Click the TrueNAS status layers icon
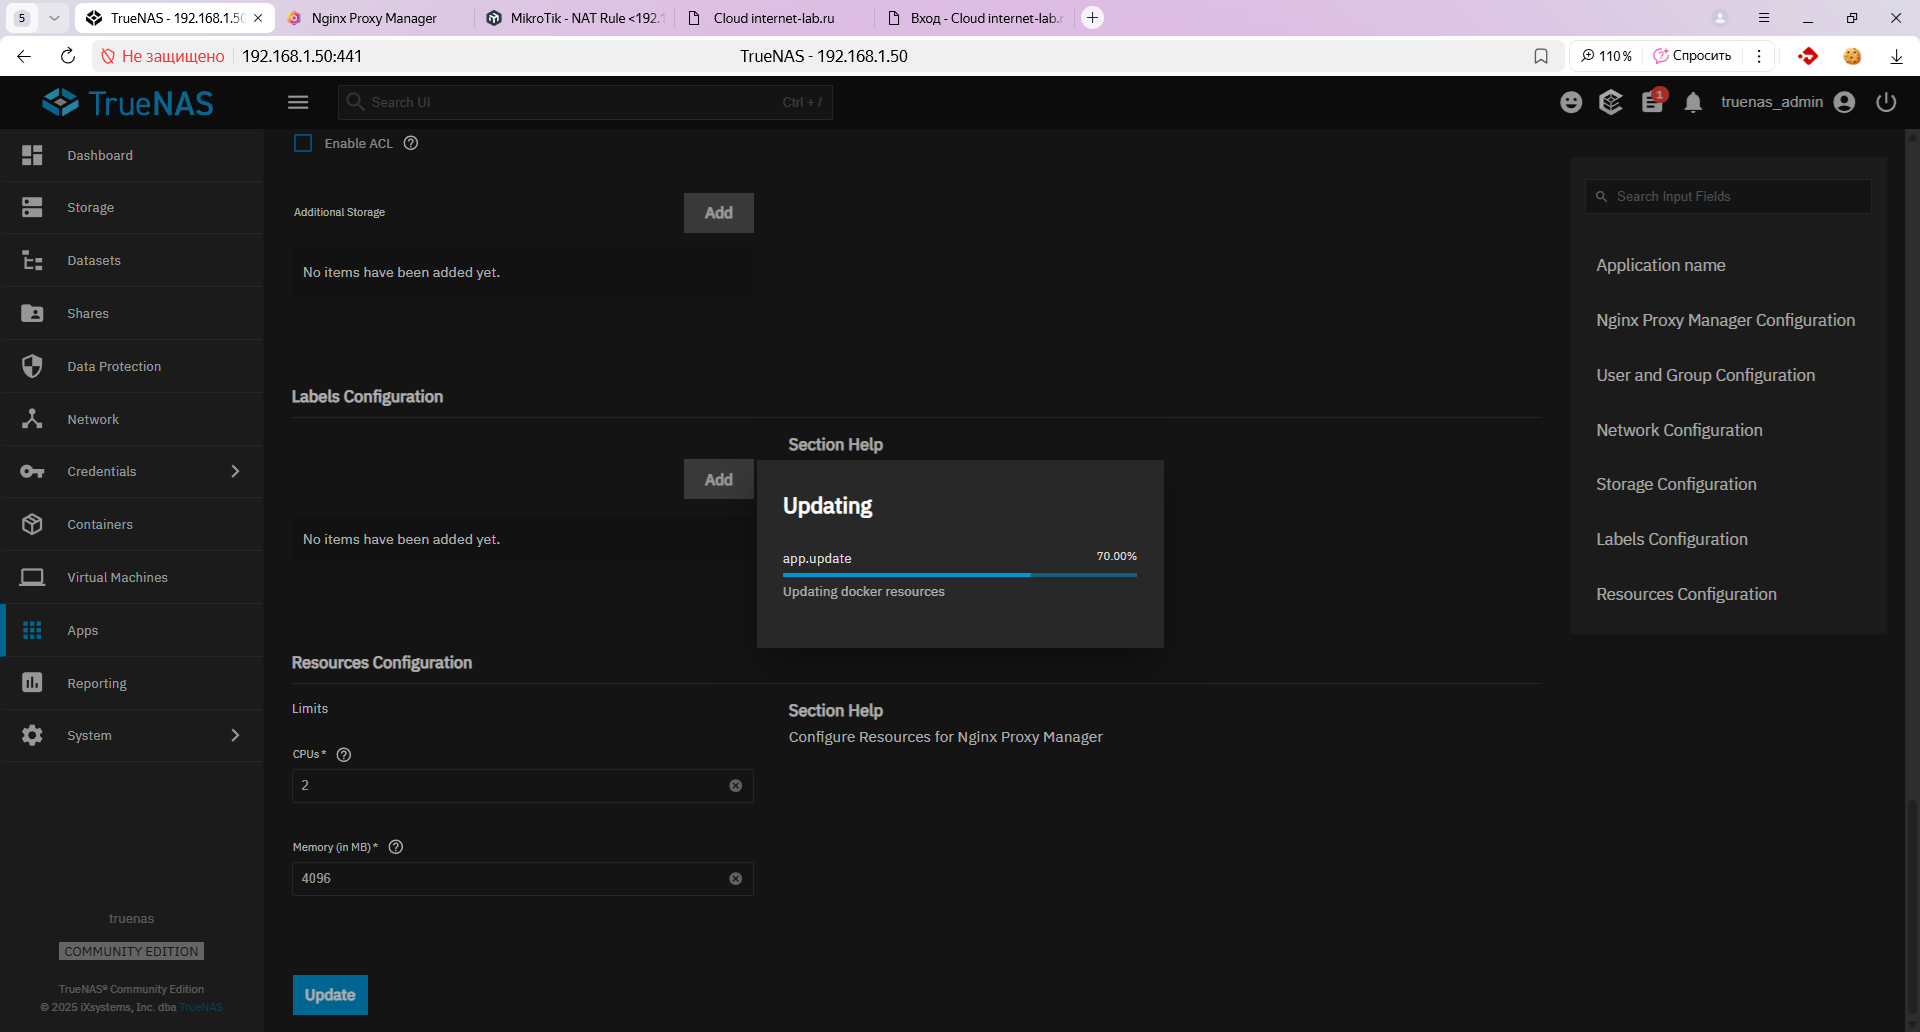 (1611, 102)
